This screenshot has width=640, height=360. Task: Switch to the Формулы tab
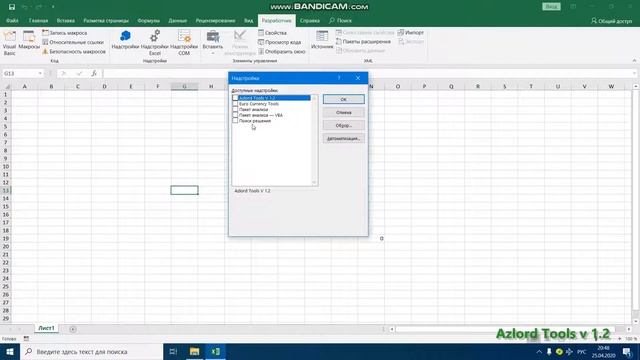tap(149, 20)
